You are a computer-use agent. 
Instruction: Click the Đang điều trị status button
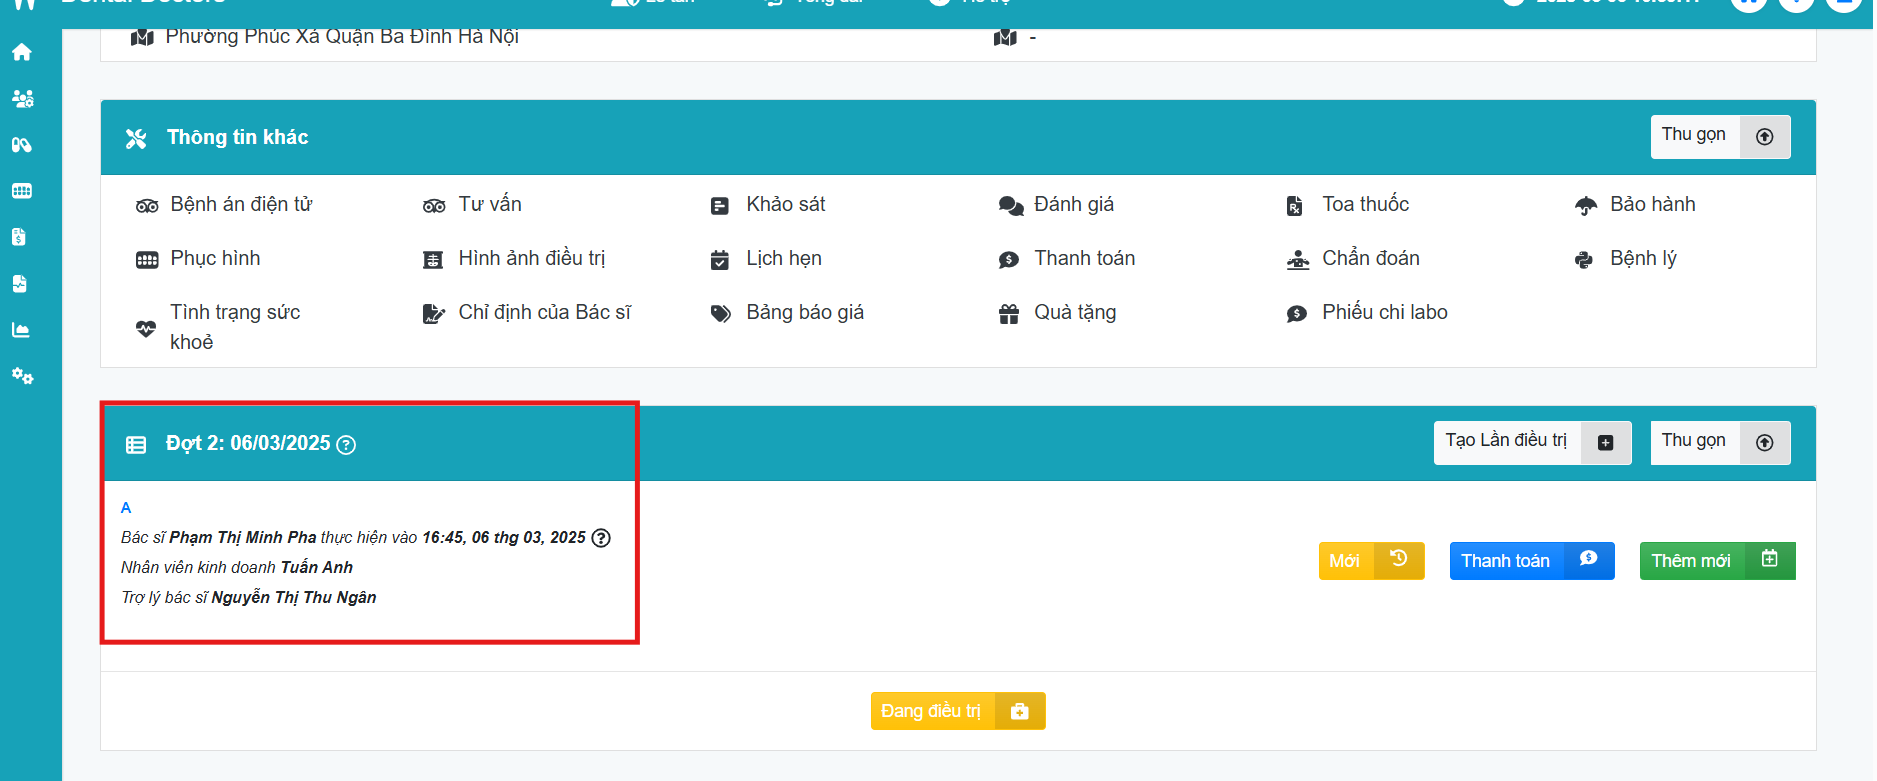[x=957, y=711]
